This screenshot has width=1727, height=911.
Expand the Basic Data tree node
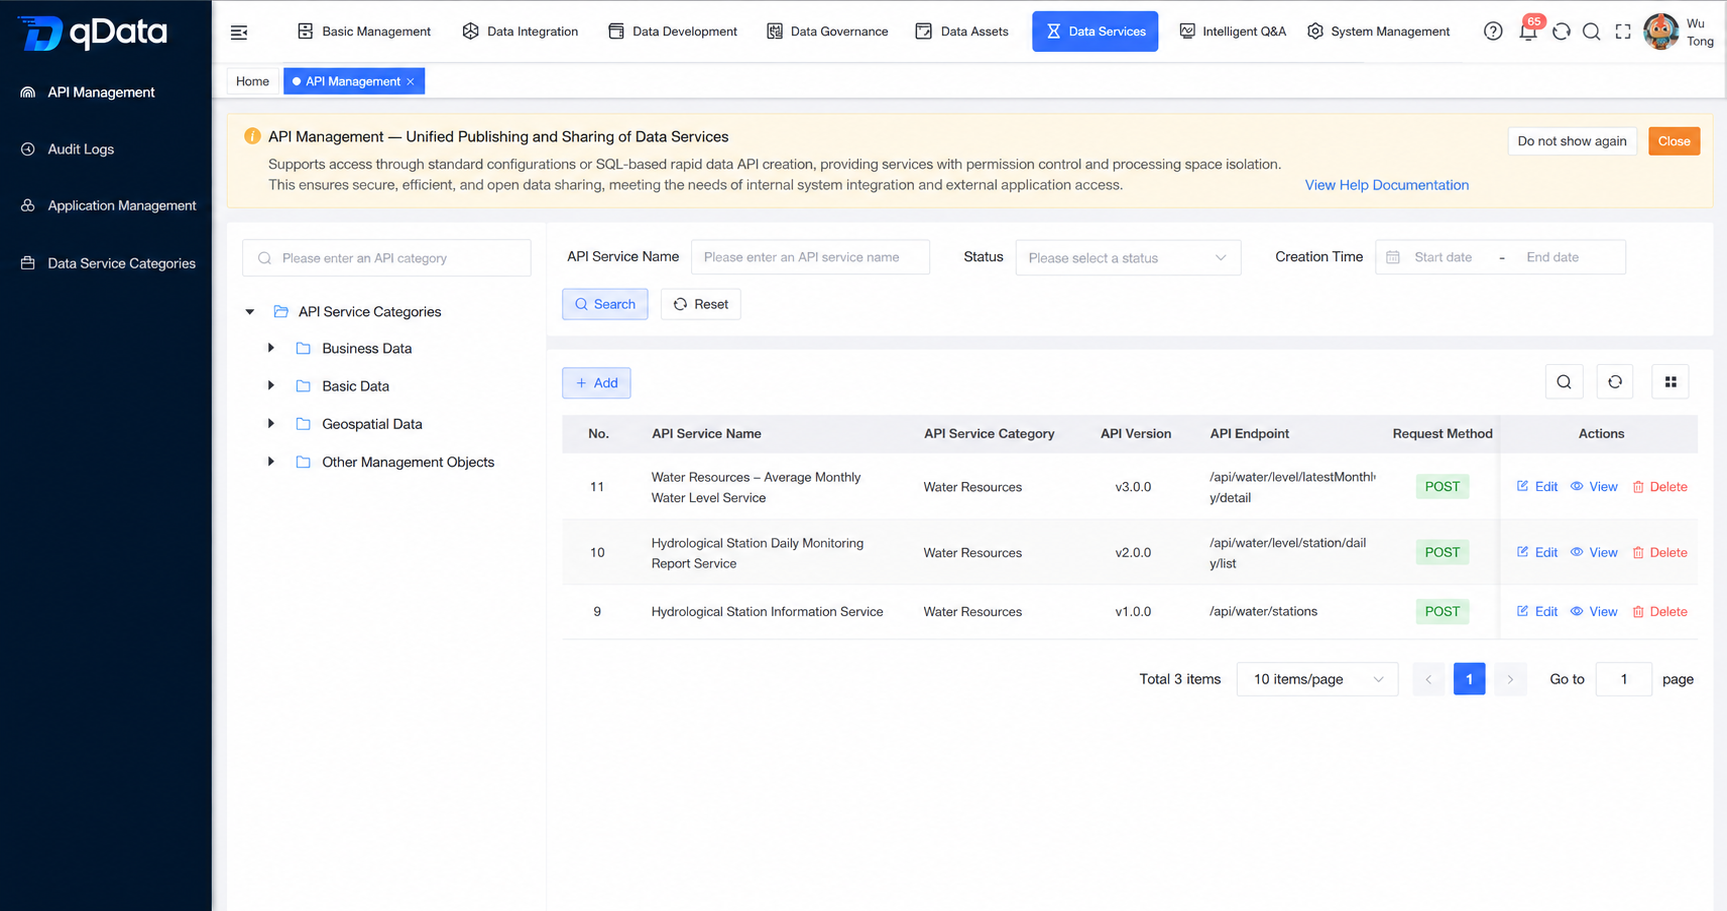tap(271, 385)
